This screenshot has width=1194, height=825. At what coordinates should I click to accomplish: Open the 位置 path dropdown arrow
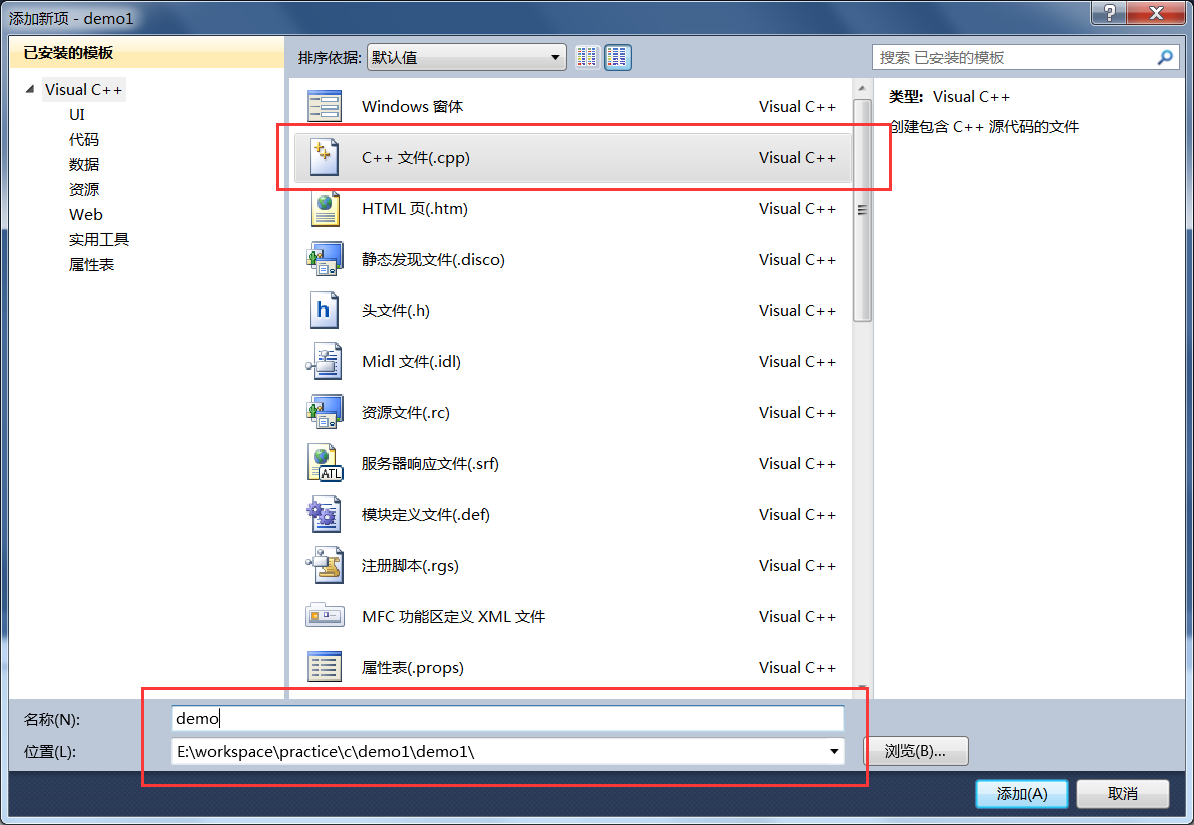[834, 751]
